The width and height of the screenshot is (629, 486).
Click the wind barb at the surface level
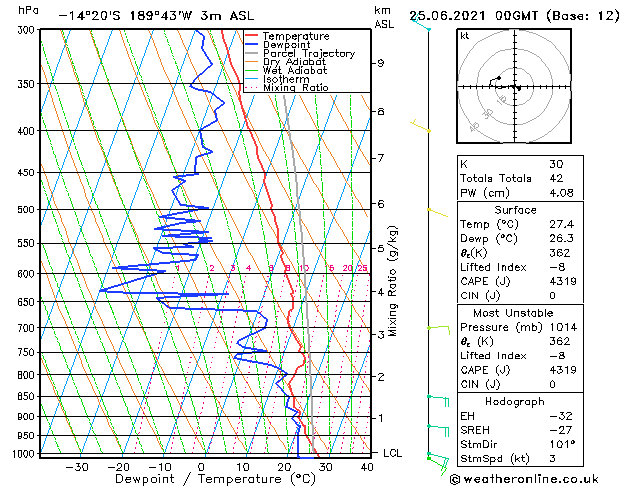tap(436, 459)
